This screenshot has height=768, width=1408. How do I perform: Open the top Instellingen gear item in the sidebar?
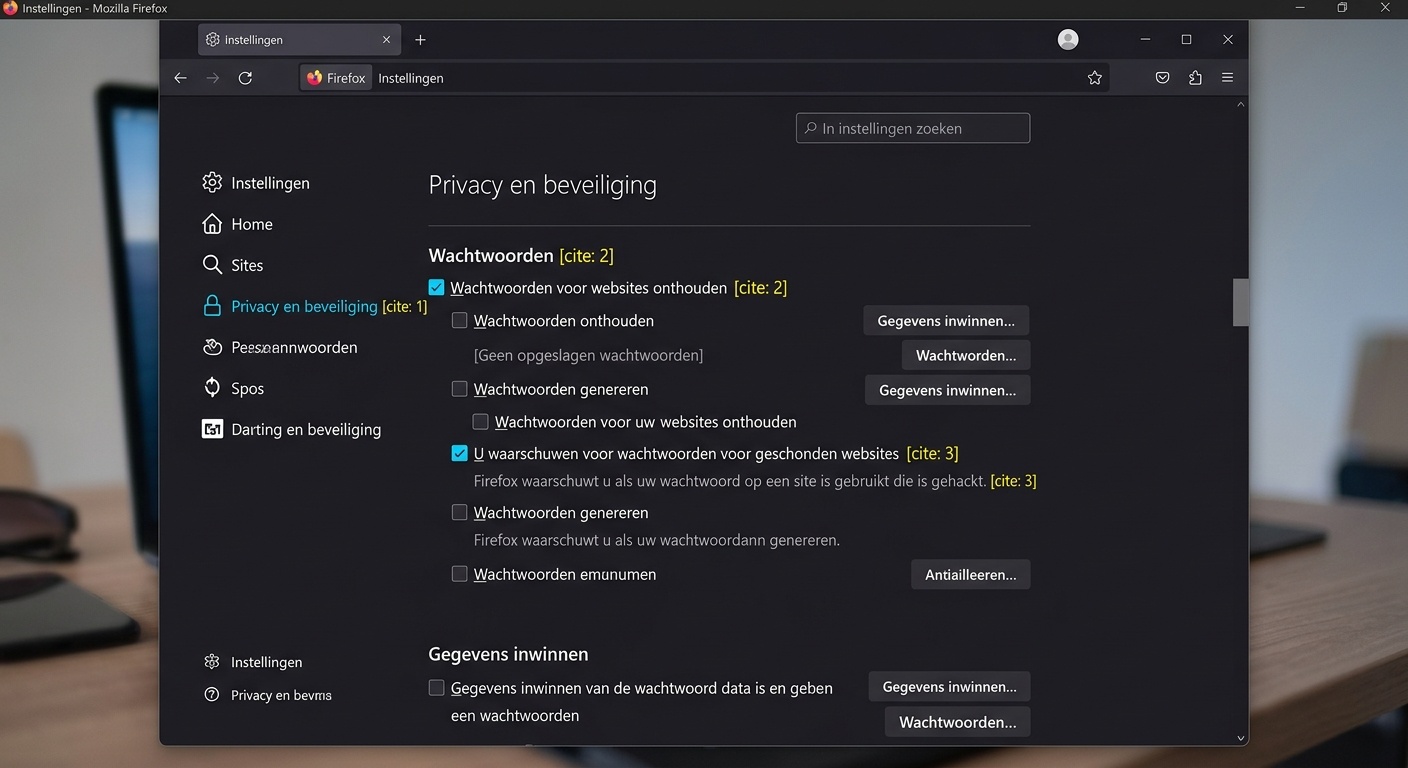[x=256, y=183]
